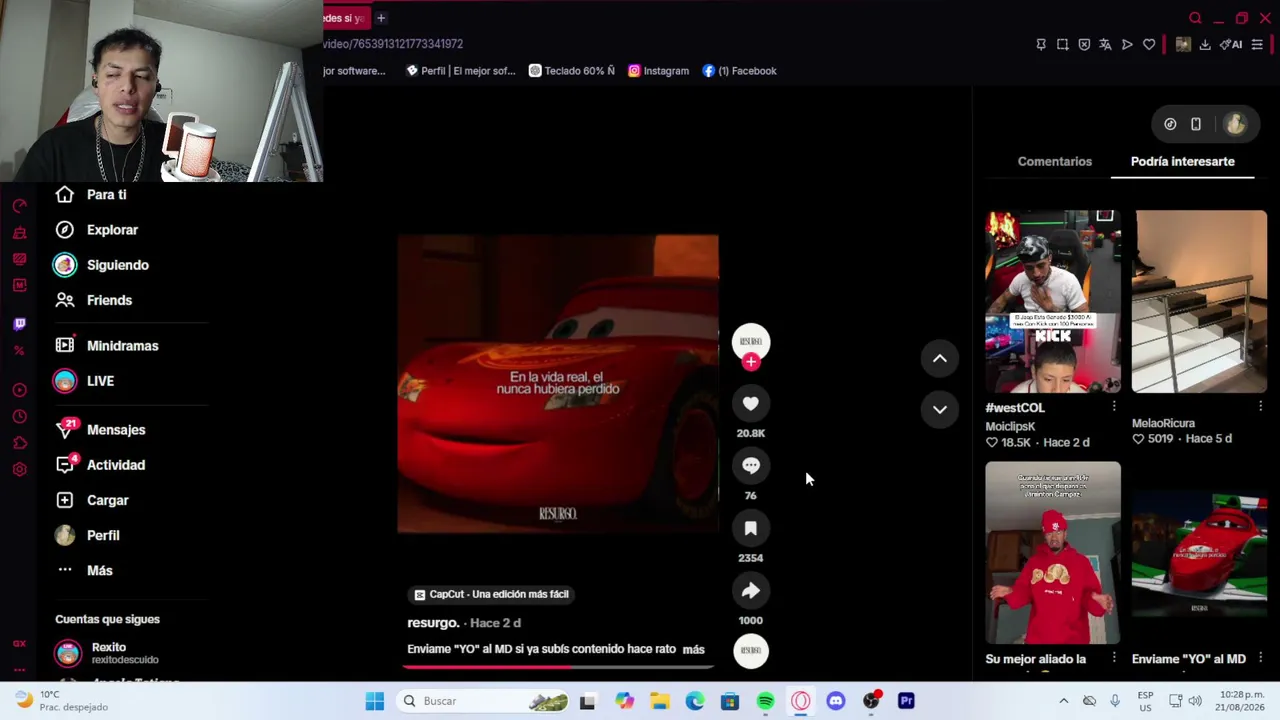Open the Siguiendo feed

click(117, 265)
